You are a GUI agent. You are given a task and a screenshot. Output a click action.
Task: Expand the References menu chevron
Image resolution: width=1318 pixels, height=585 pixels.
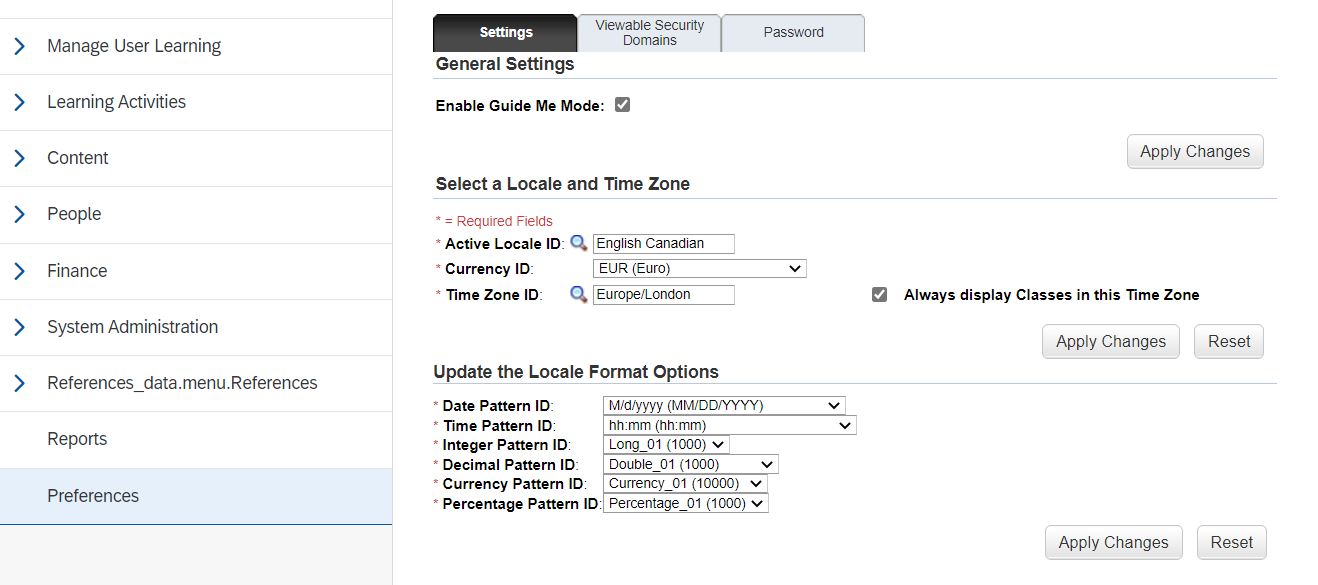pyautogui.click(x=19, y=383)
